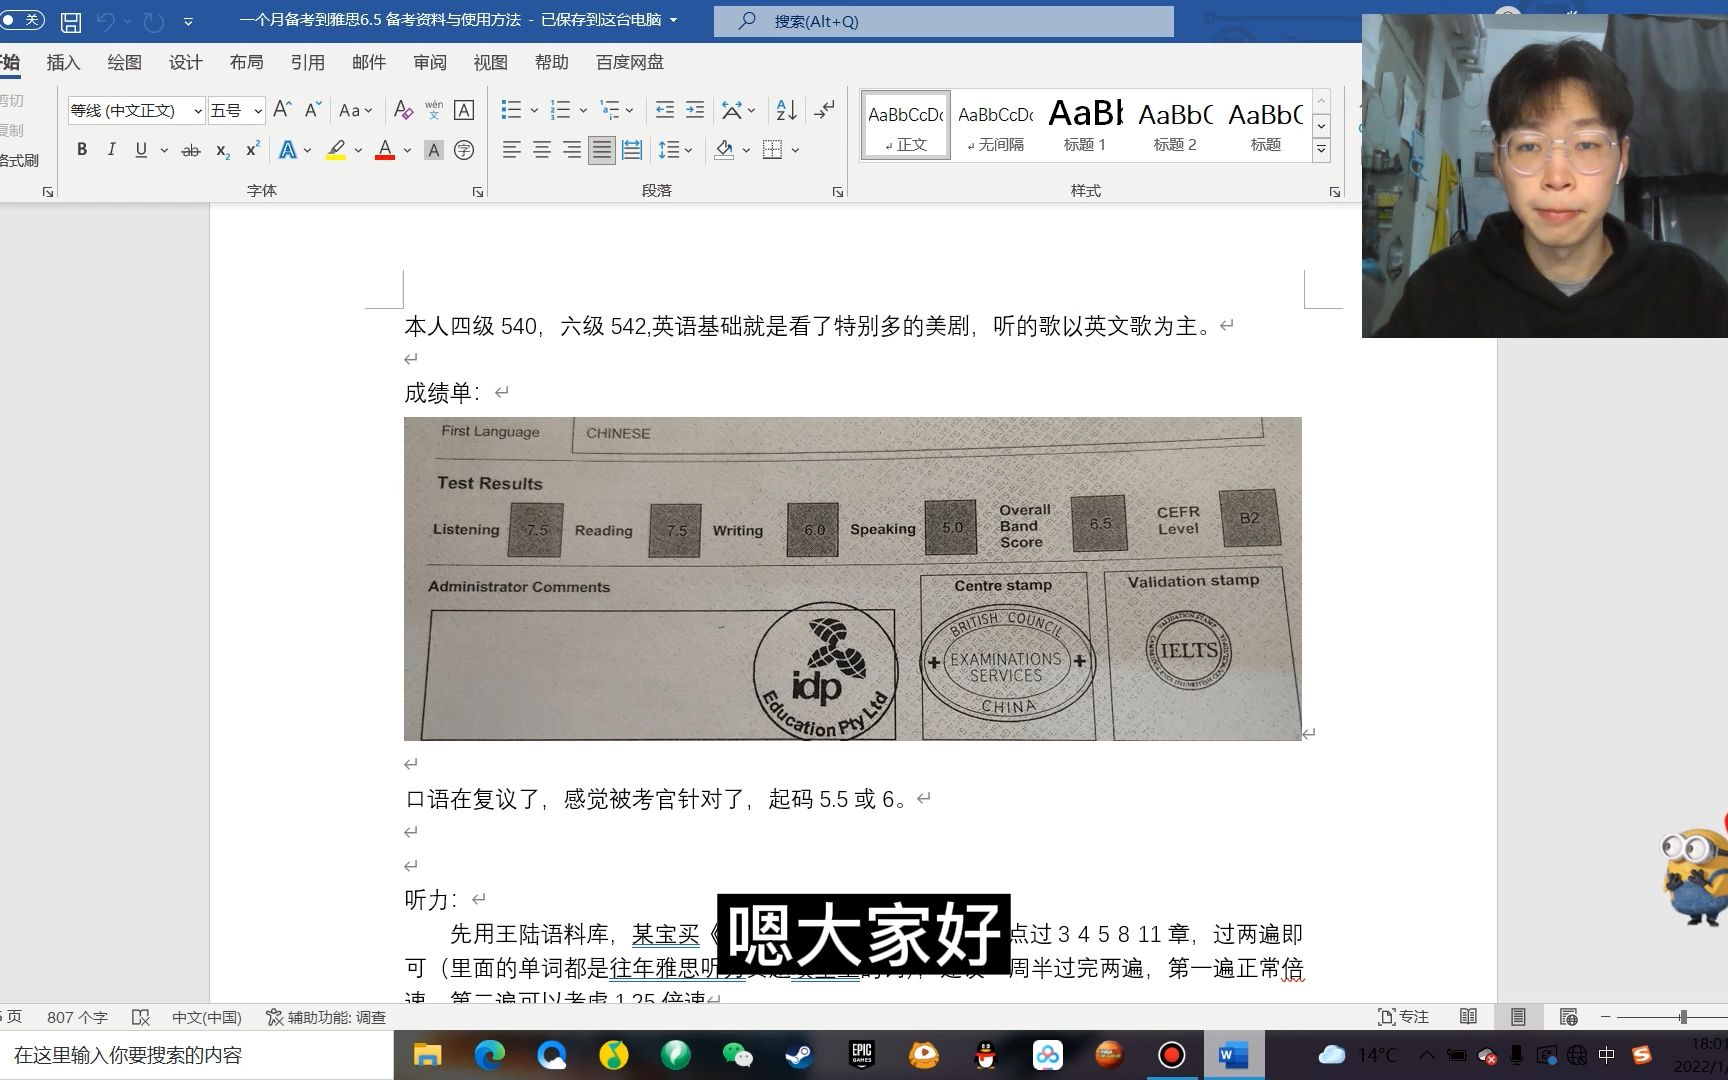Open the 审阅 tab
Screen dimensions: 1728x1080
point(430,62)
